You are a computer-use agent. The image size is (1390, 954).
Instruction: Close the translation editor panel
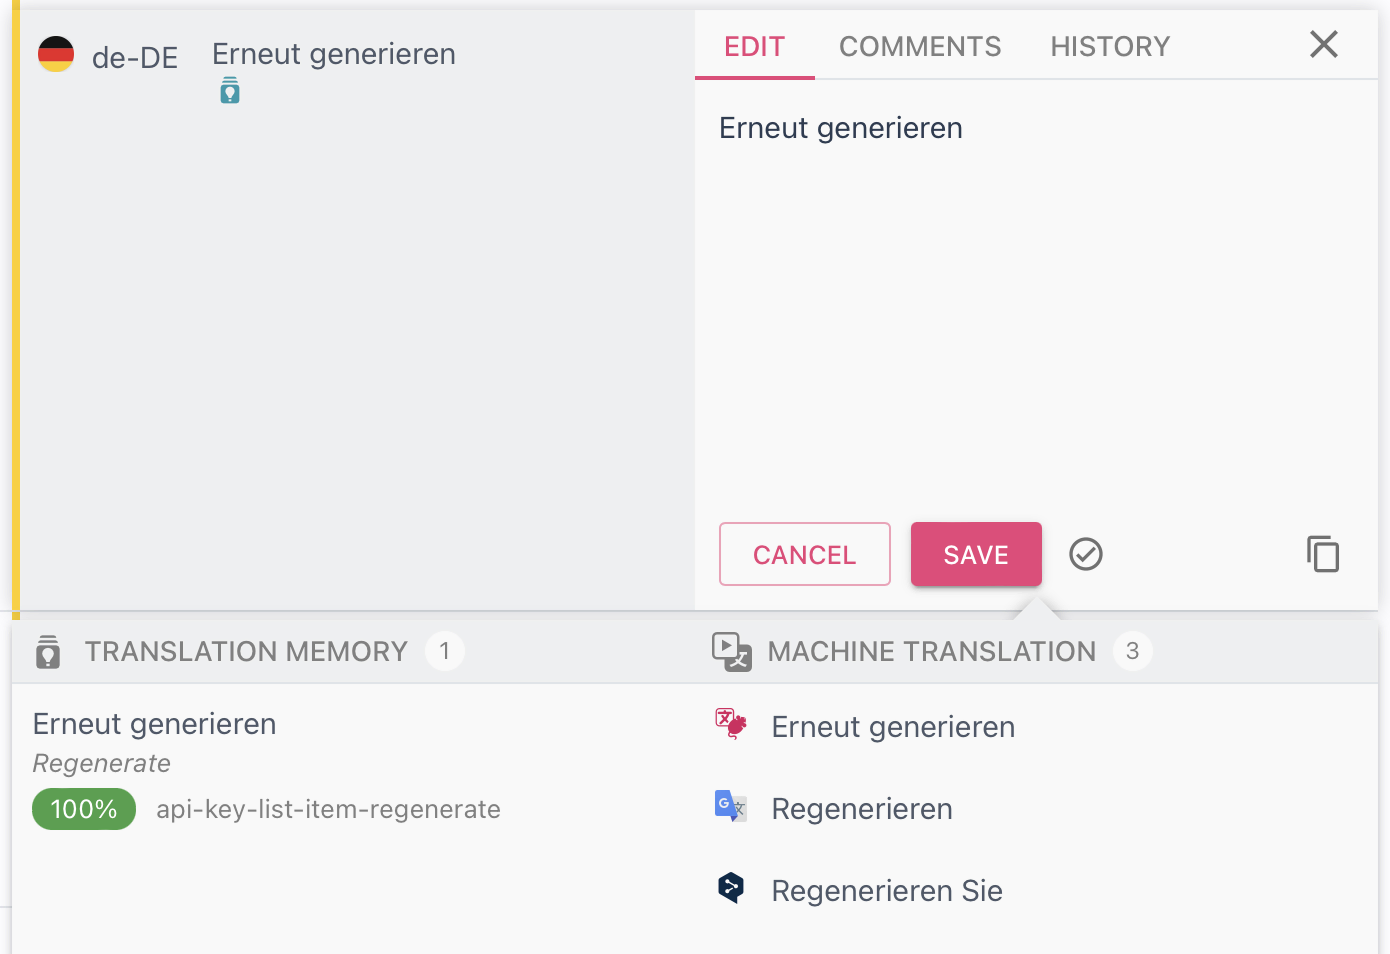pyautogui.click(x=1323, y=44)
